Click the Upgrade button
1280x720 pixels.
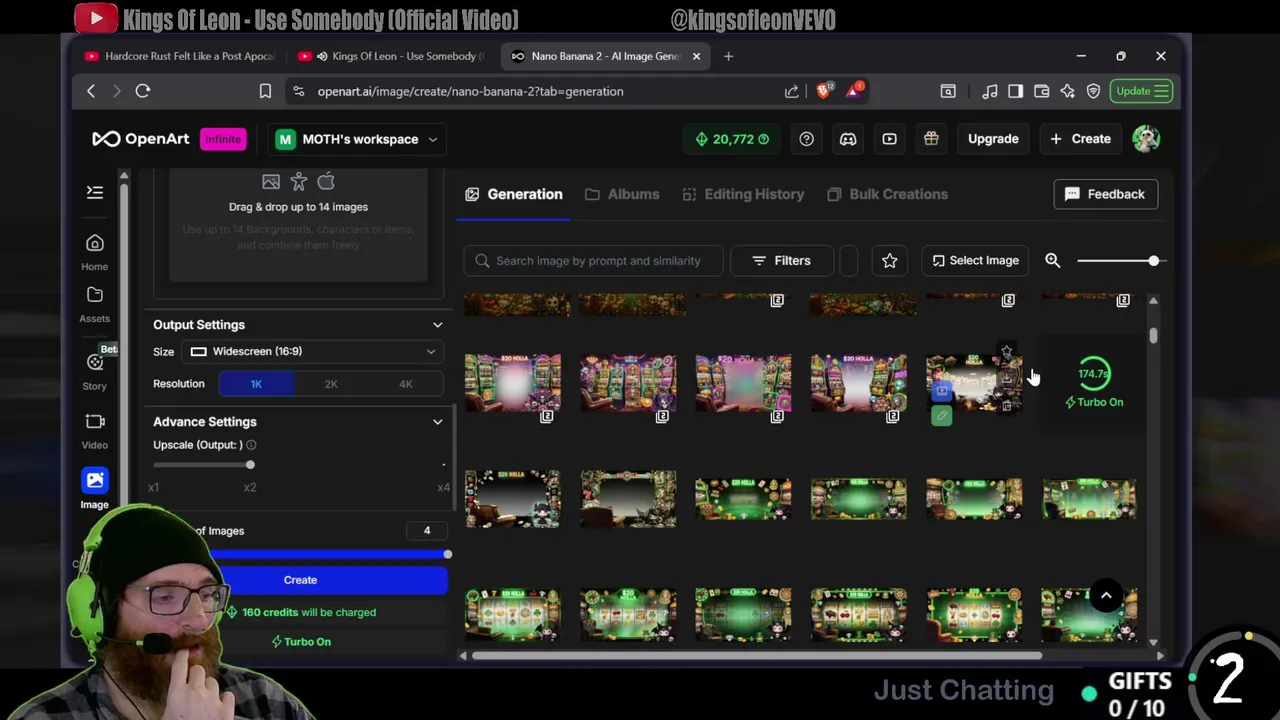pyautogui.click(x=993, y=139)
